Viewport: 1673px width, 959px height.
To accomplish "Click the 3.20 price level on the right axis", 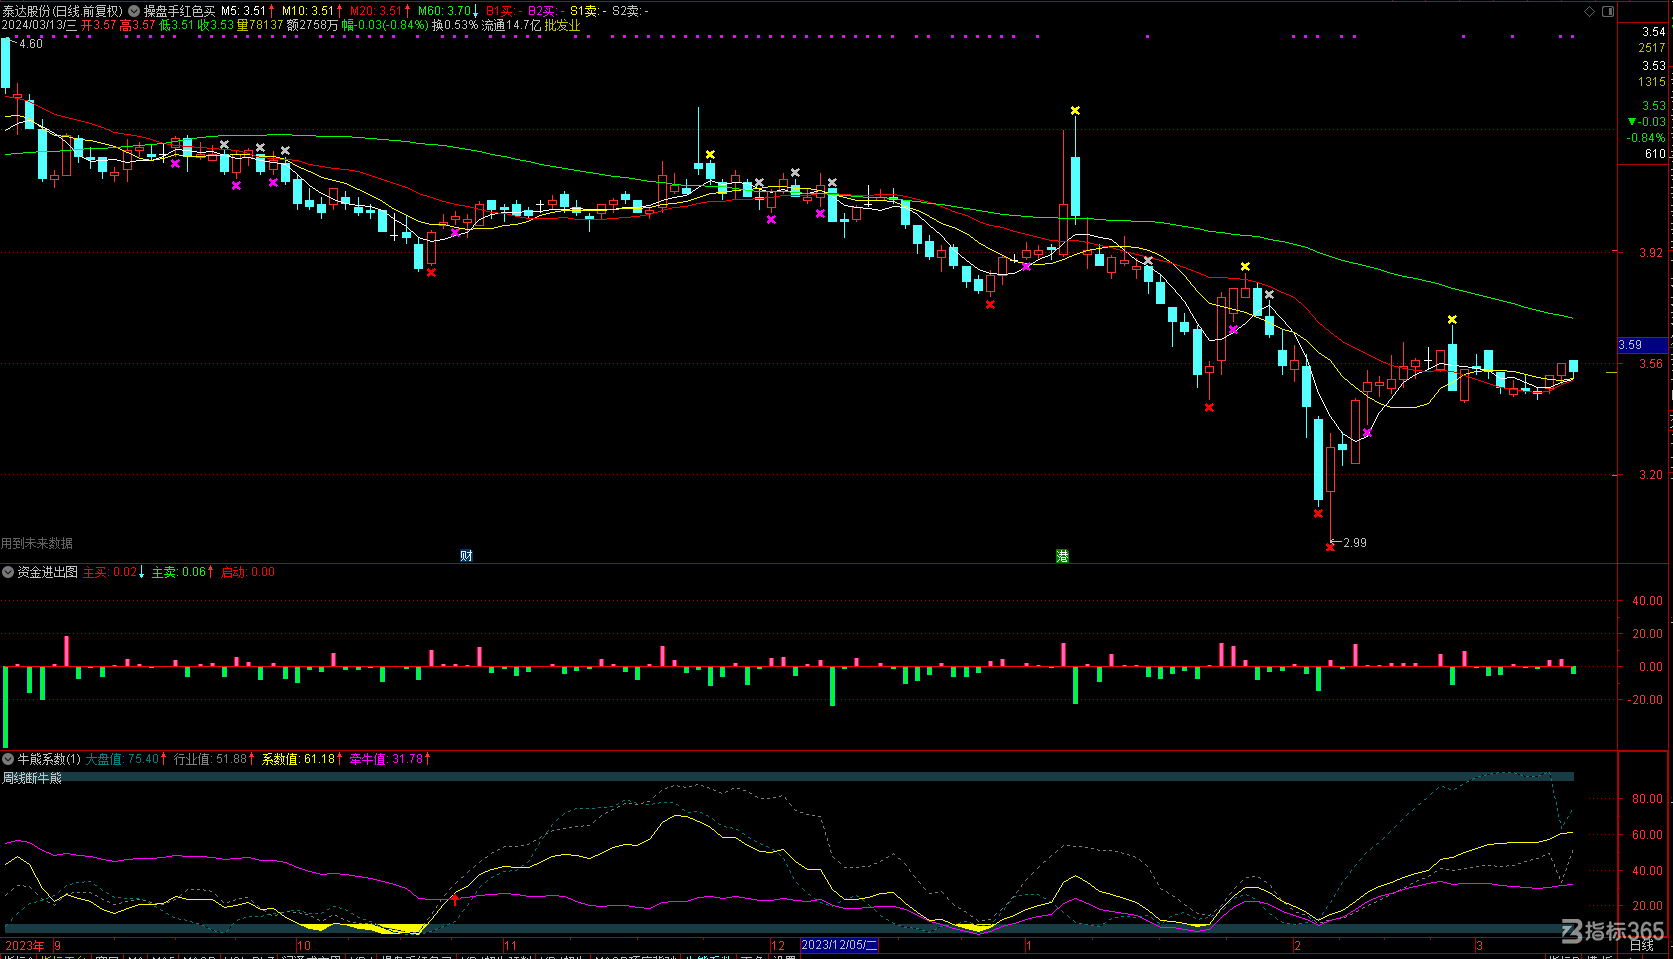I will coord(1651,475).
